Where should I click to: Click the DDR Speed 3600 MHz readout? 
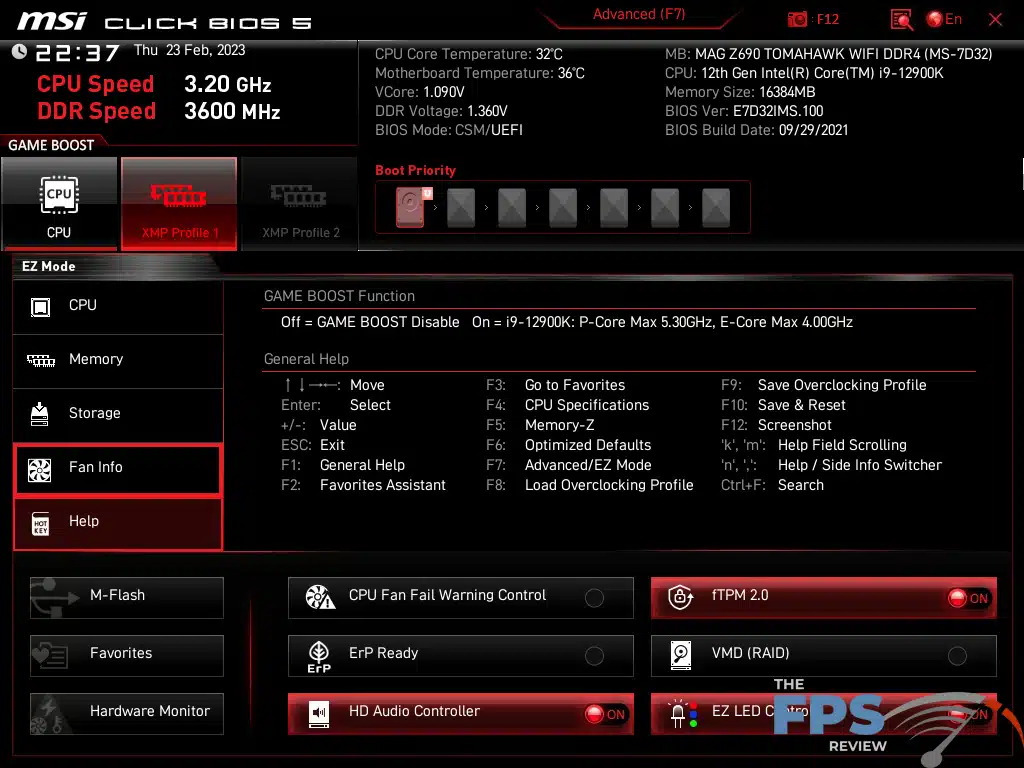159,111
